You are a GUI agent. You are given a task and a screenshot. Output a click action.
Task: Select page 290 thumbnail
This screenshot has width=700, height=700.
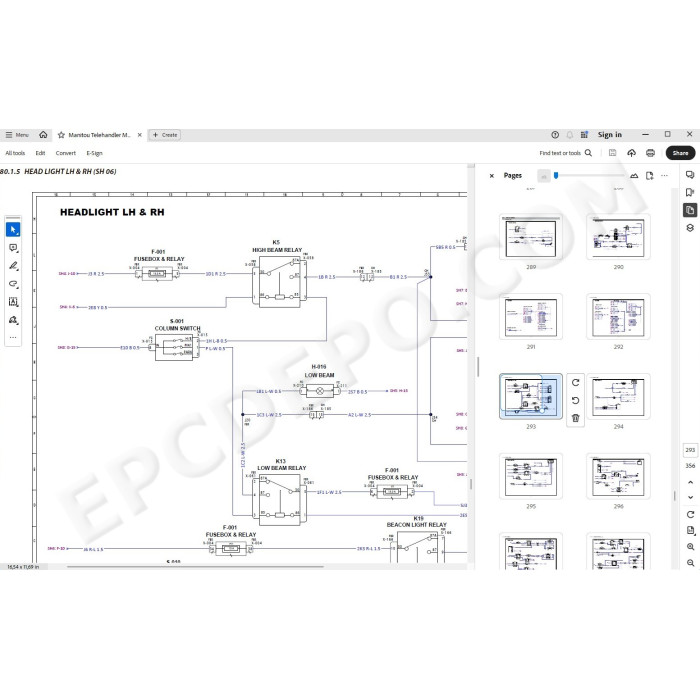pyautogui.click(x=618, y=238)
